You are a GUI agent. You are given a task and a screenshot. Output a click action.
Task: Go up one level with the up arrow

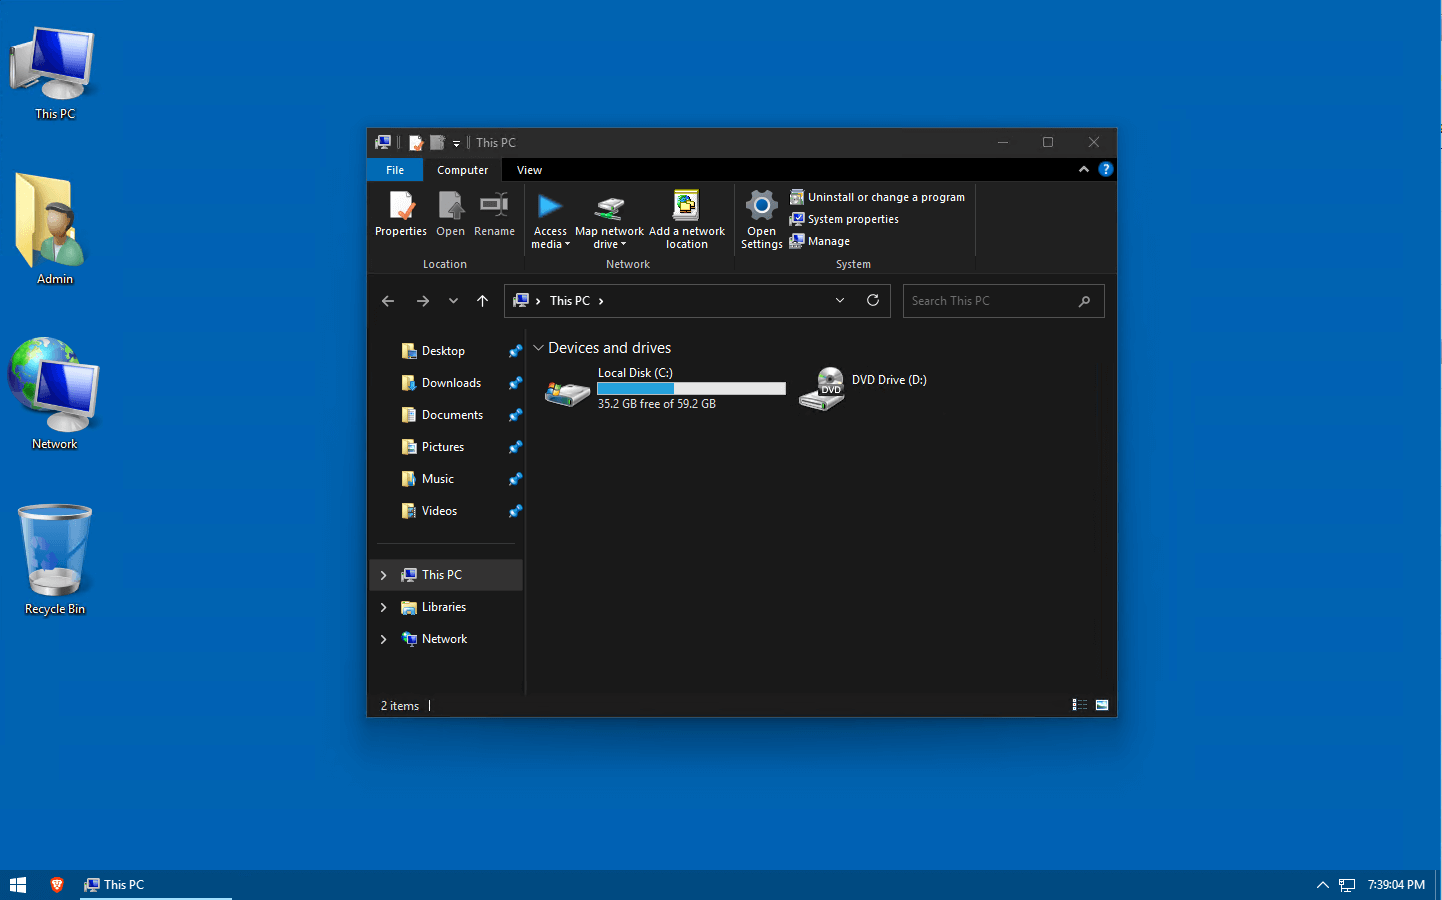[x=482, y=301]
